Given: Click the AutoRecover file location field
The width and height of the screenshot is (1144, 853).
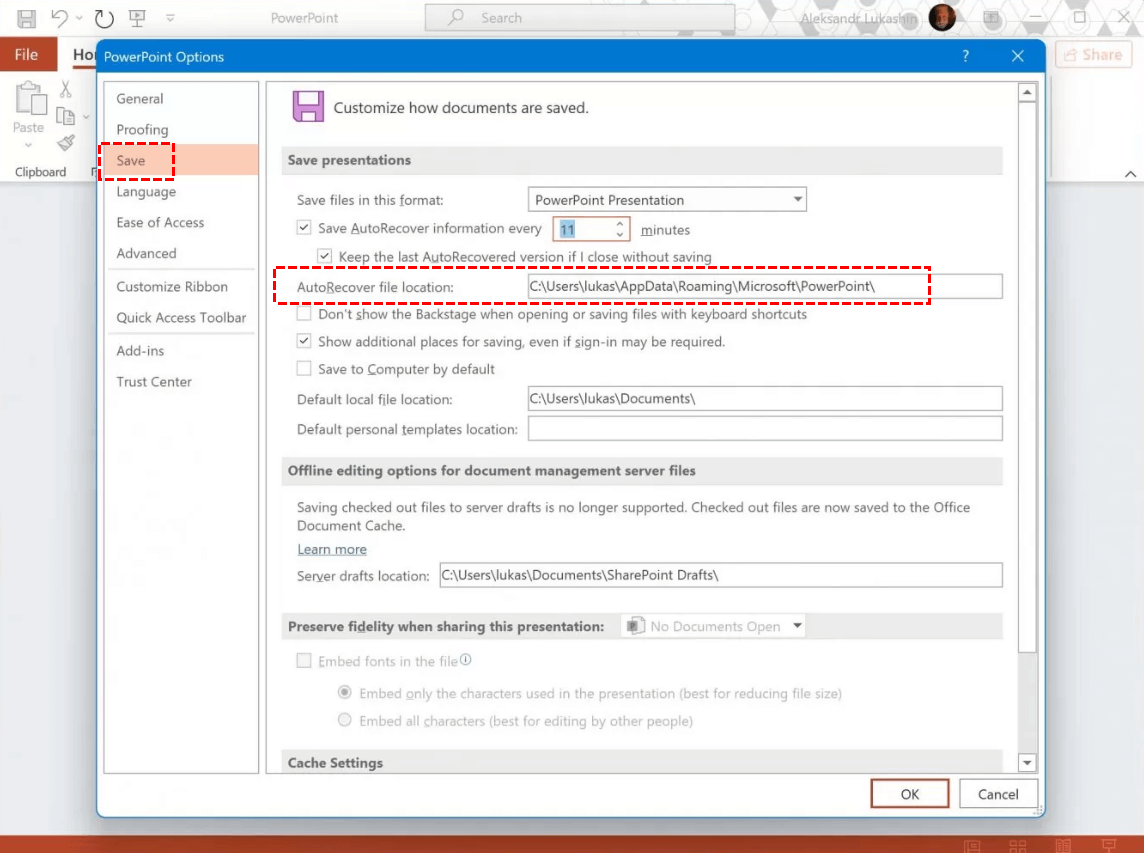Looking at the screenshot, I should click(765, 286).
